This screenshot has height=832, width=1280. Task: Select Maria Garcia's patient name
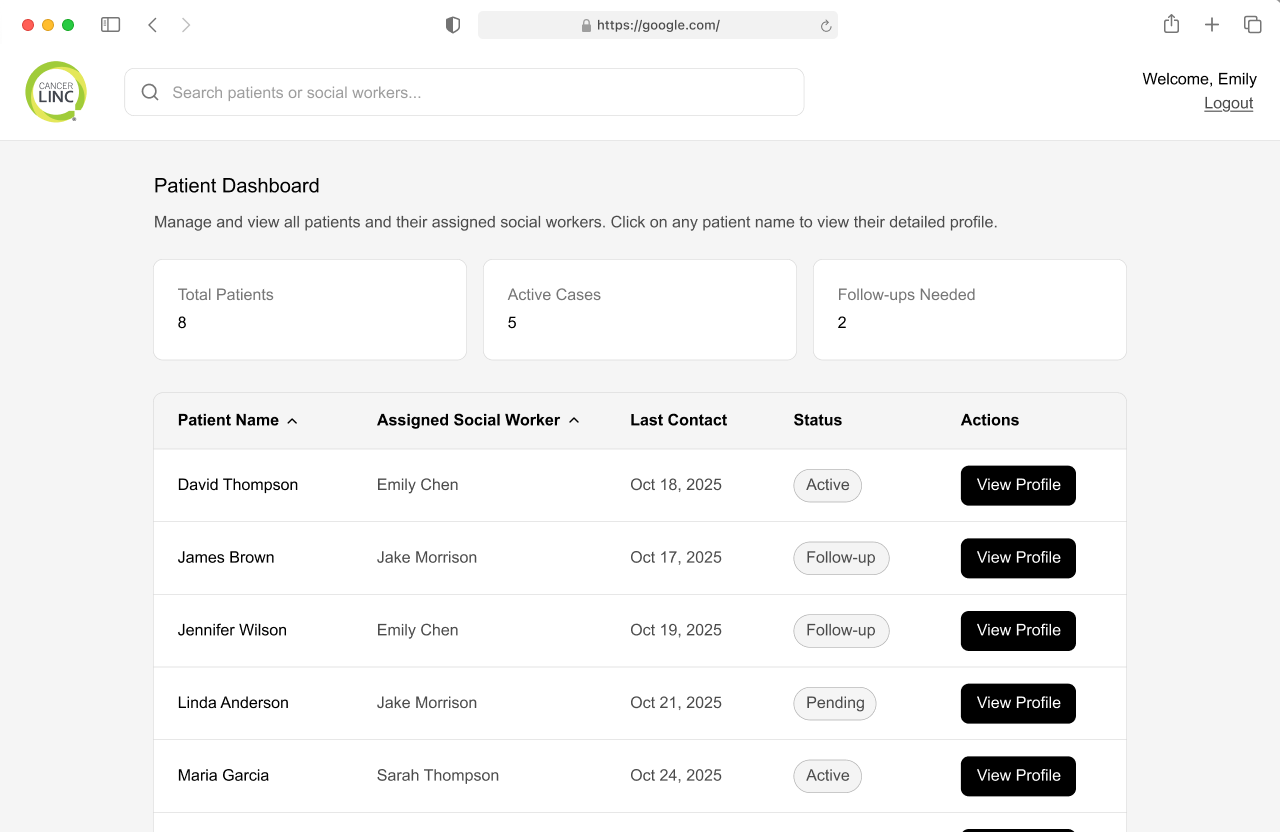[223, 775]
